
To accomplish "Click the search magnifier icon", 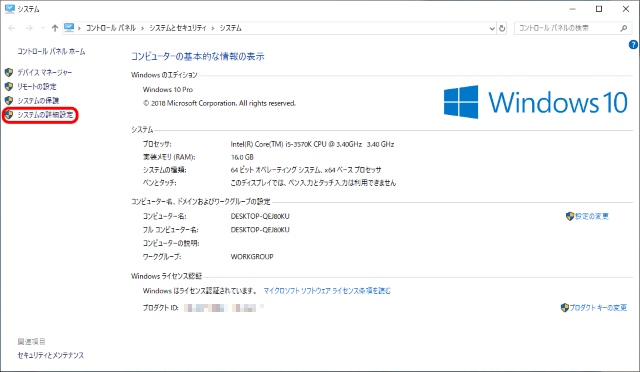I will pyautogui.click(x=623, y=28).
